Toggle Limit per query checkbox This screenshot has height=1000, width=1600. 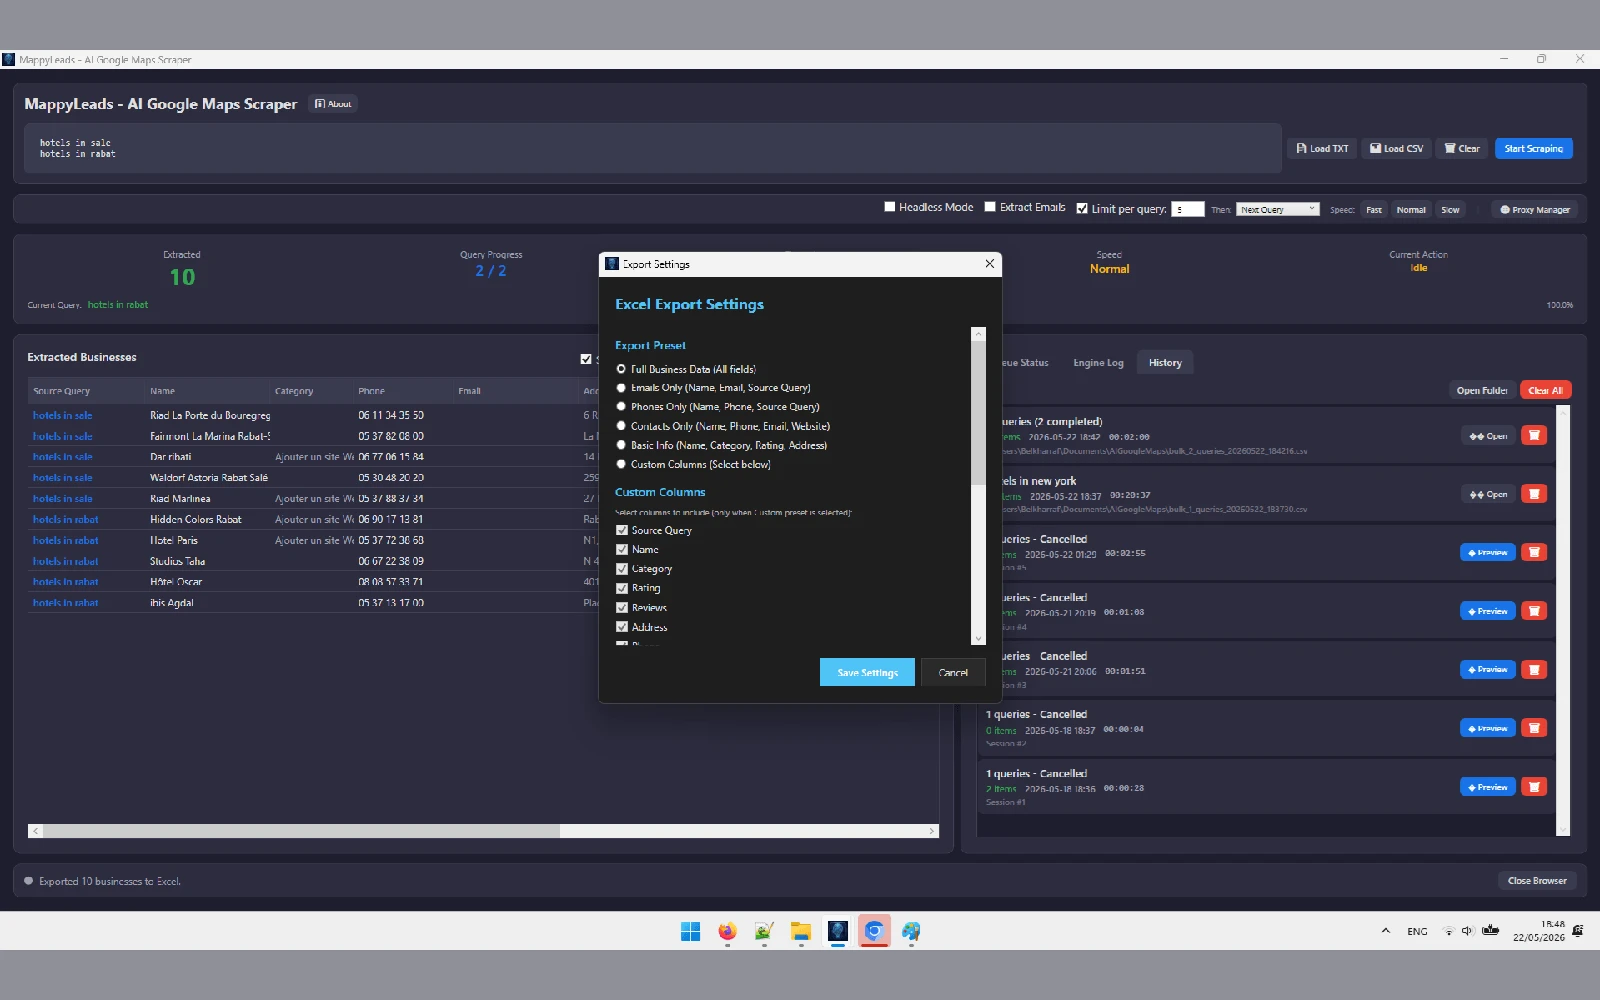[x=1082, y=209]
